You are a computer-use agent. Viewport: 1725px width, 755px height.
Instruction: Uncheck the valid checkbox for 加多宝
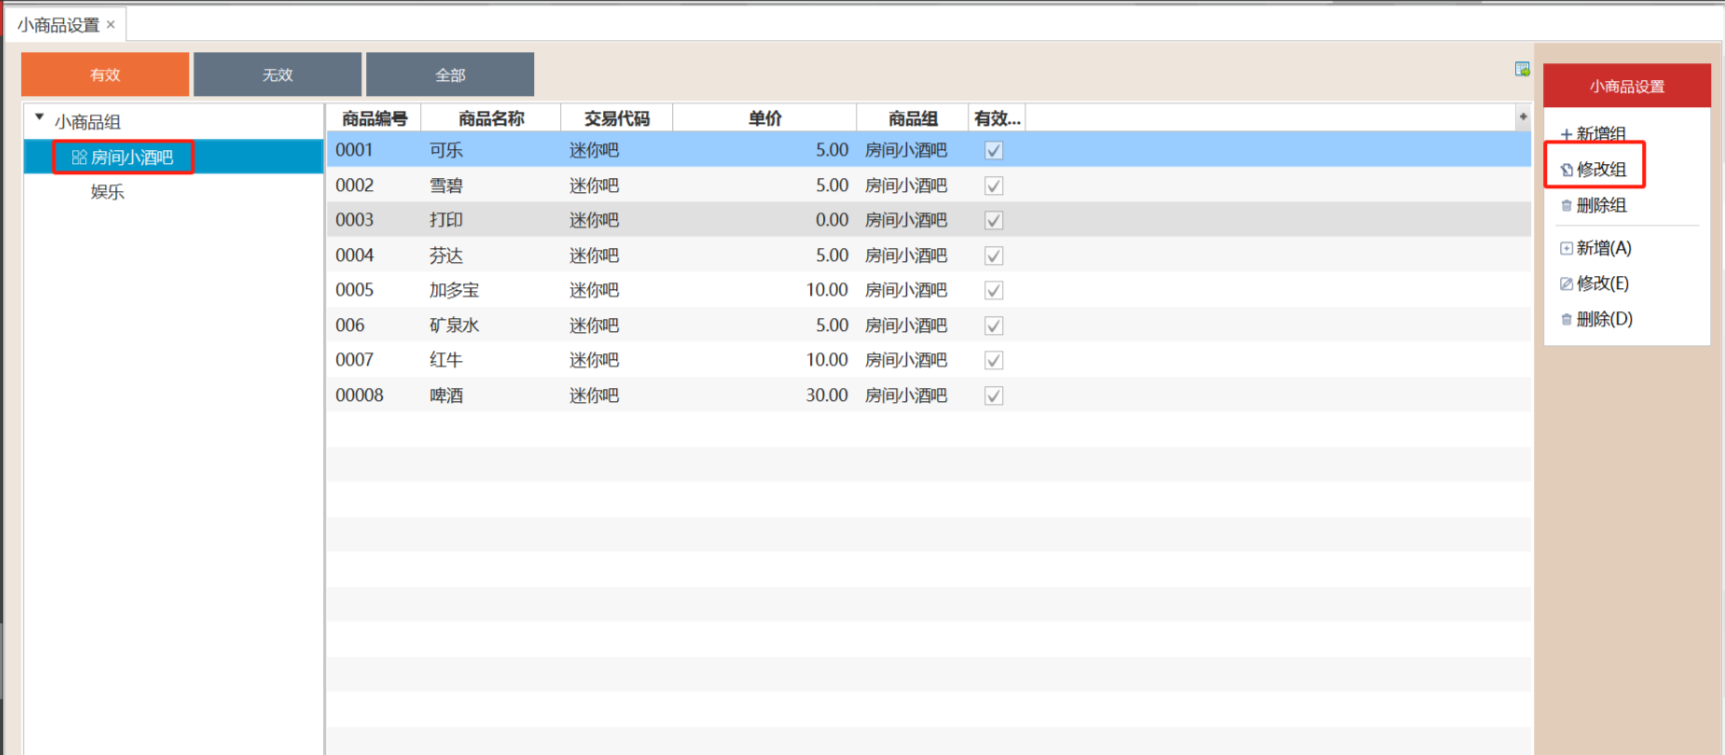point(993,291)
